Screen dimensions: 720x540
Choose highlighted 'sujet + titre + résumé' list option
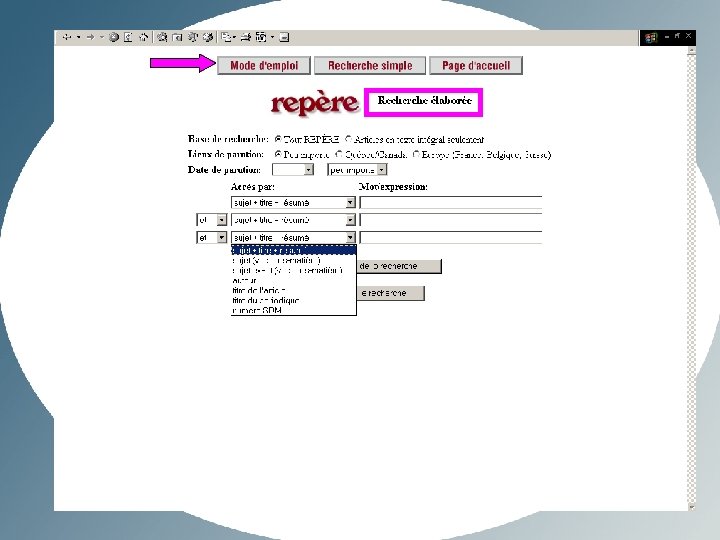click(293, 250)
